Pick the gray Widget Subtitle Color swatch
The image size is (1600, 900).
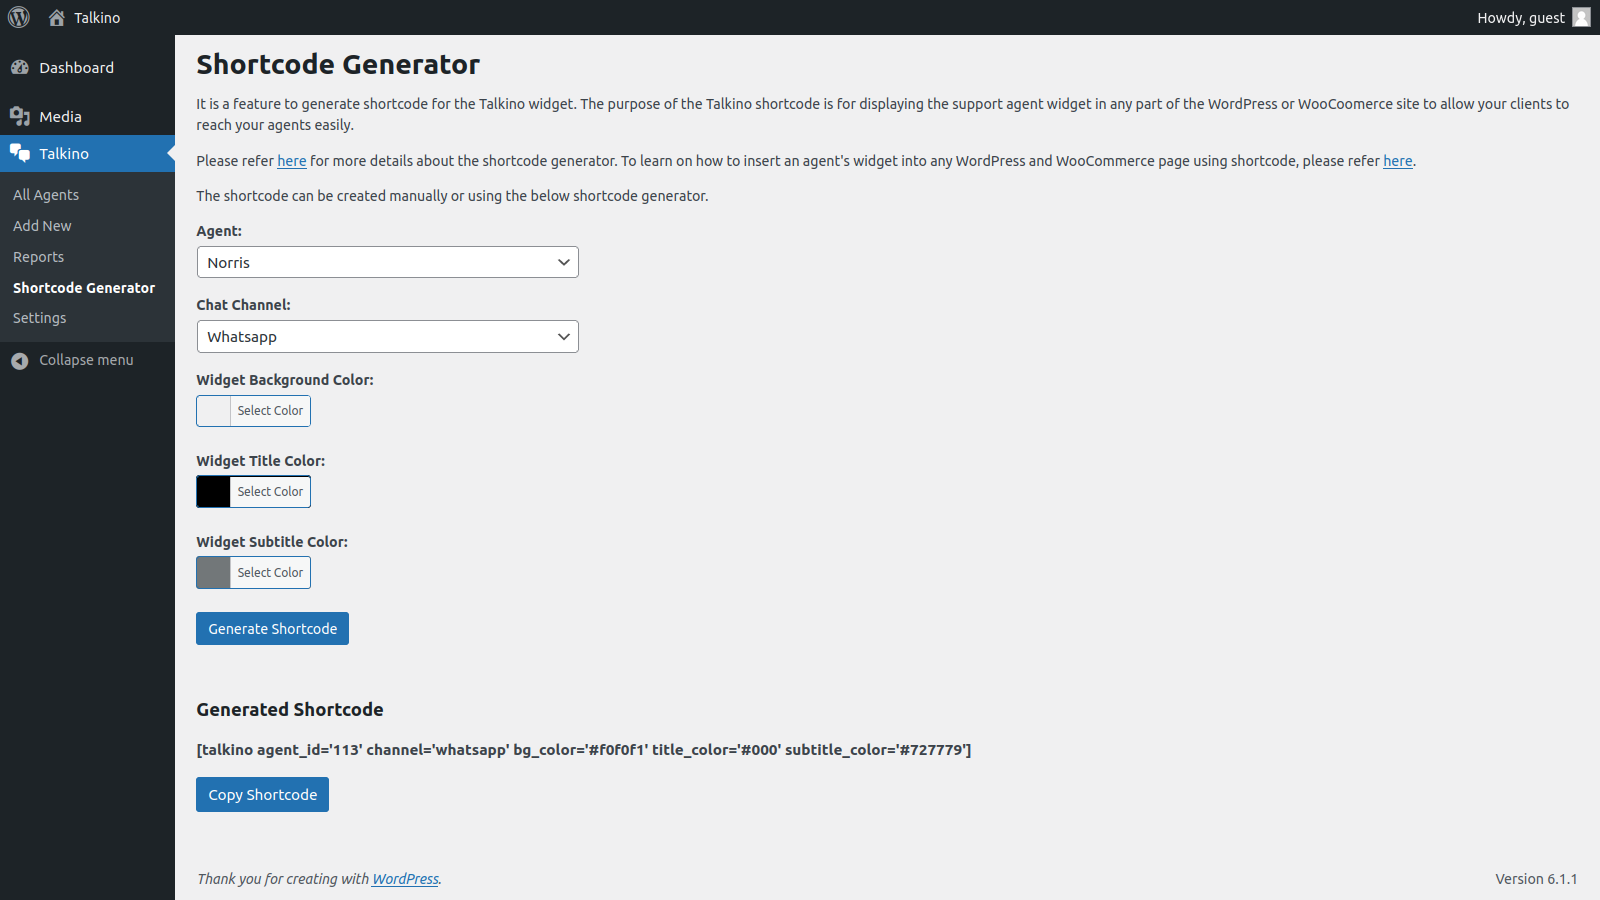(x=214, y=573)
